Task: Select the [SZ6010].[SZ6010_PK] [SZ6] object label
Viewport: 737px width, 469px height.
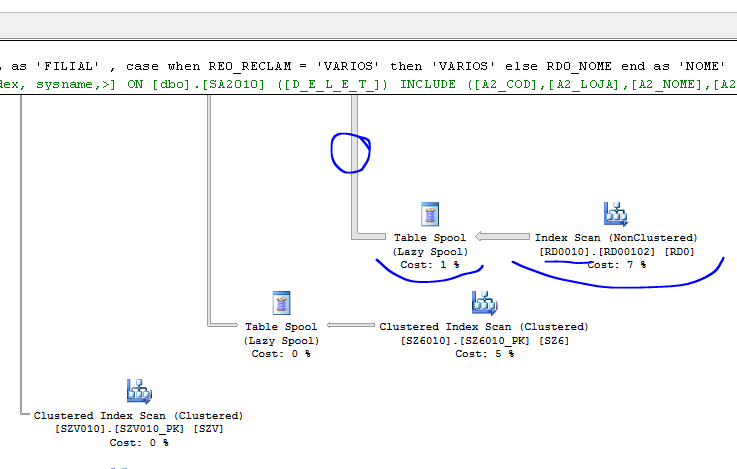Action: point(484,340)
